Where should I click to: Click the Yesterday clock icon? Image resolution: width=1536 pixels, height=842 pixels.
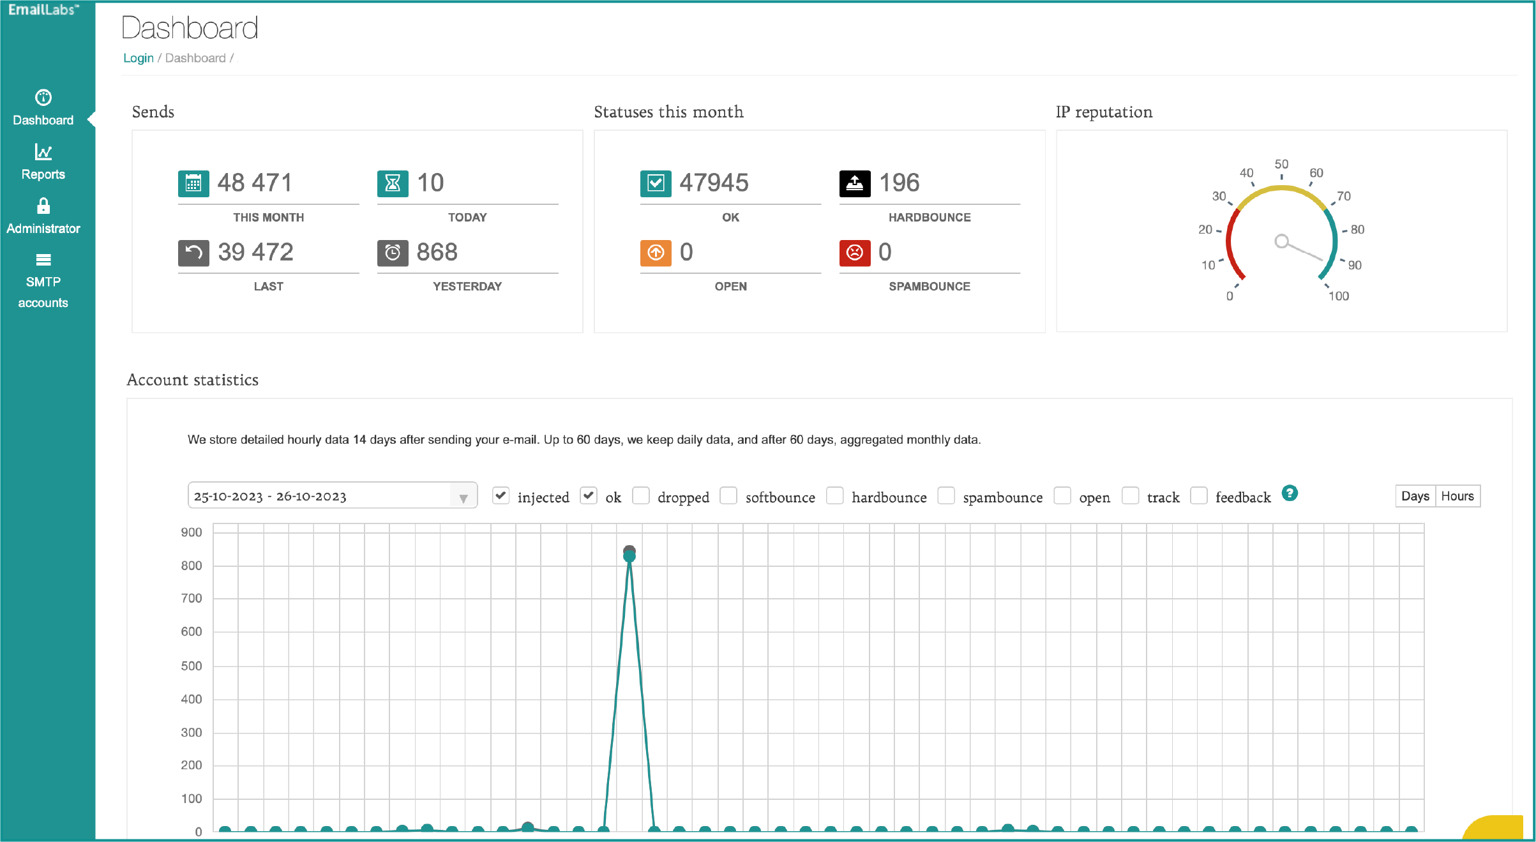[393, 252]
